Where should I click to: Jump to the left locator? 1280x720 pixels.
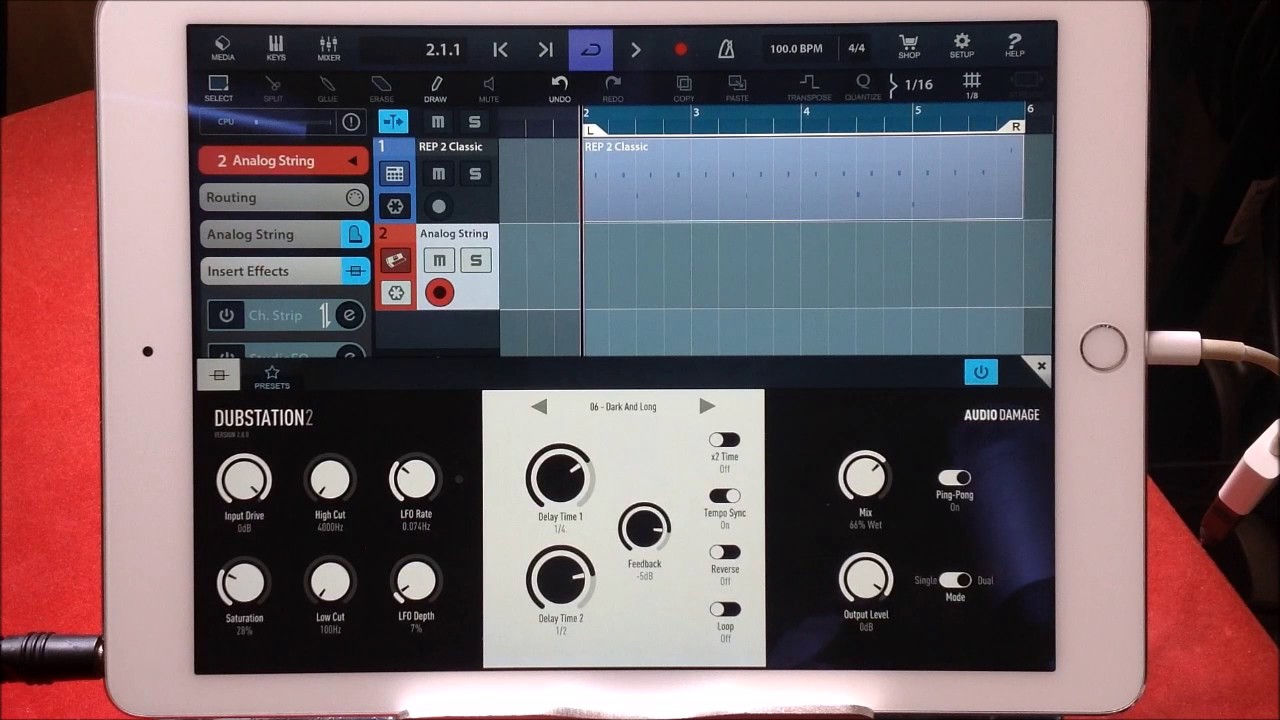coord(501,49)
